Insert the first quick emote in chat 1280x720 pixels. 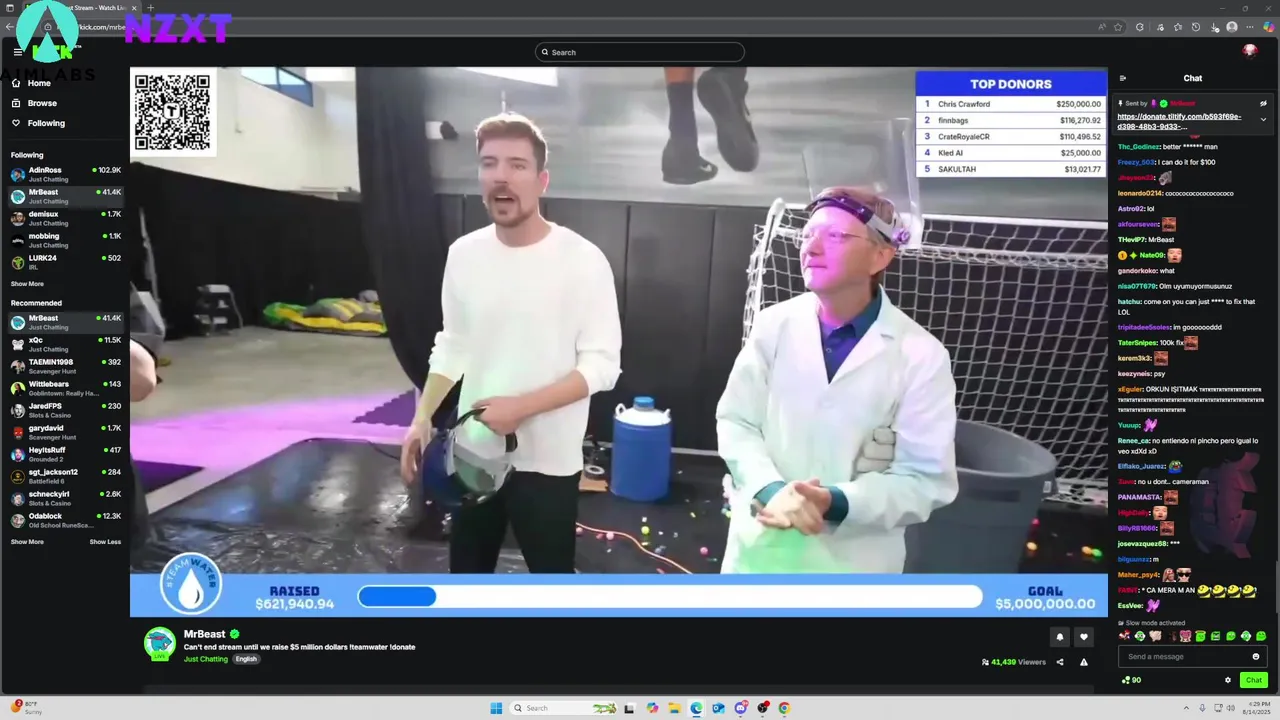[1125, 636]
